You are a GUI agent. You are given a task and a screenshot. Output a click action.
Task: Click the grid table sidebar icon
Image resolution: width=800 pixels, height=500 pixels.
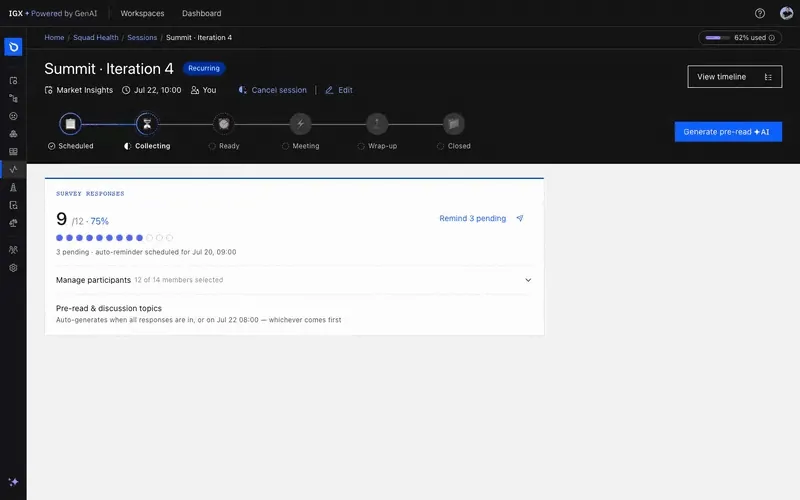point(13,152)
